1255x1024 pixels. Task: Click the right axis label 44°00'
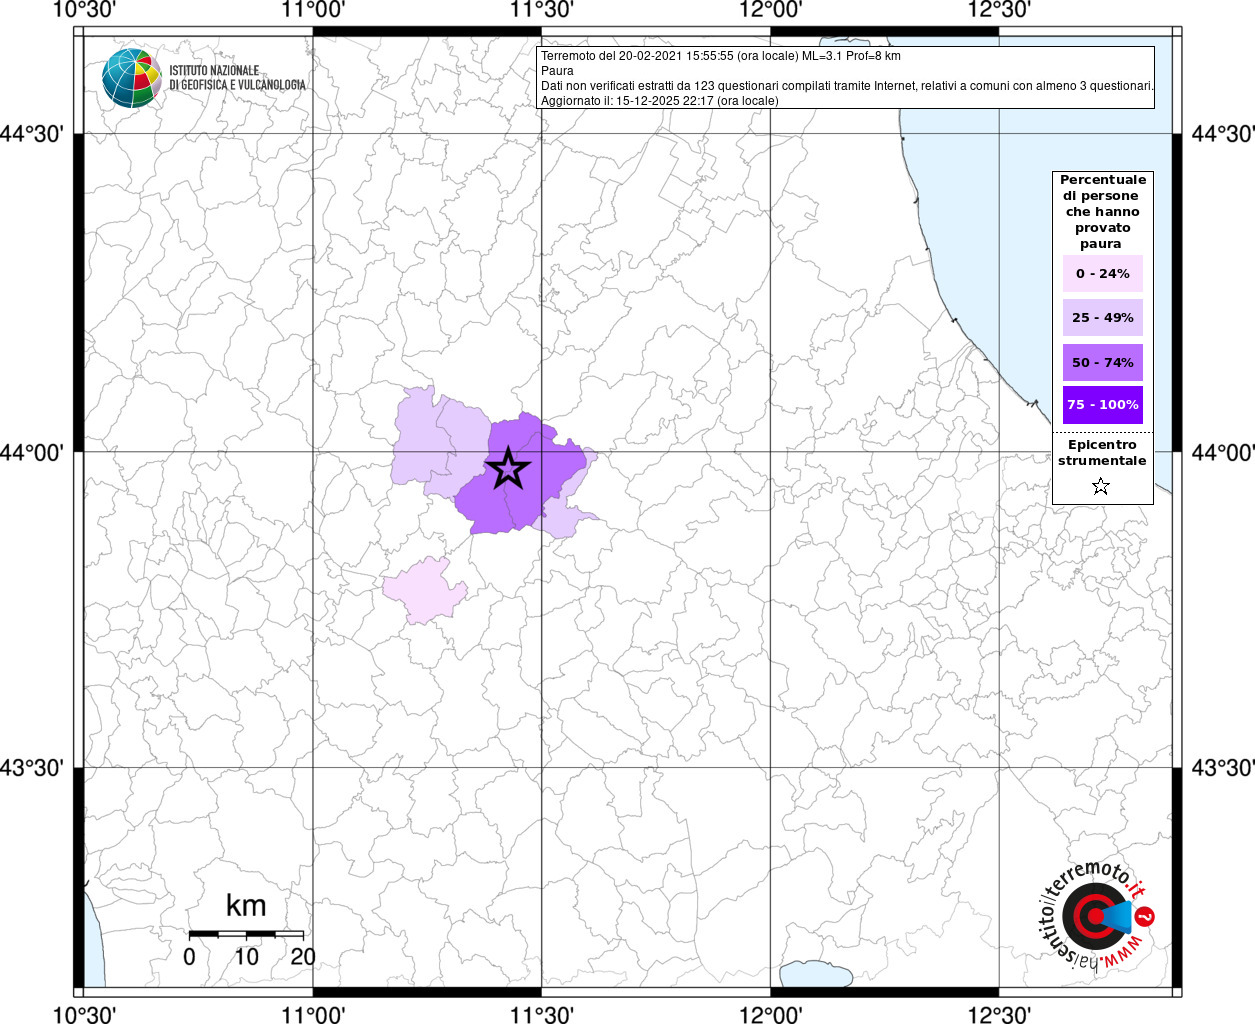coord(1222,452)
